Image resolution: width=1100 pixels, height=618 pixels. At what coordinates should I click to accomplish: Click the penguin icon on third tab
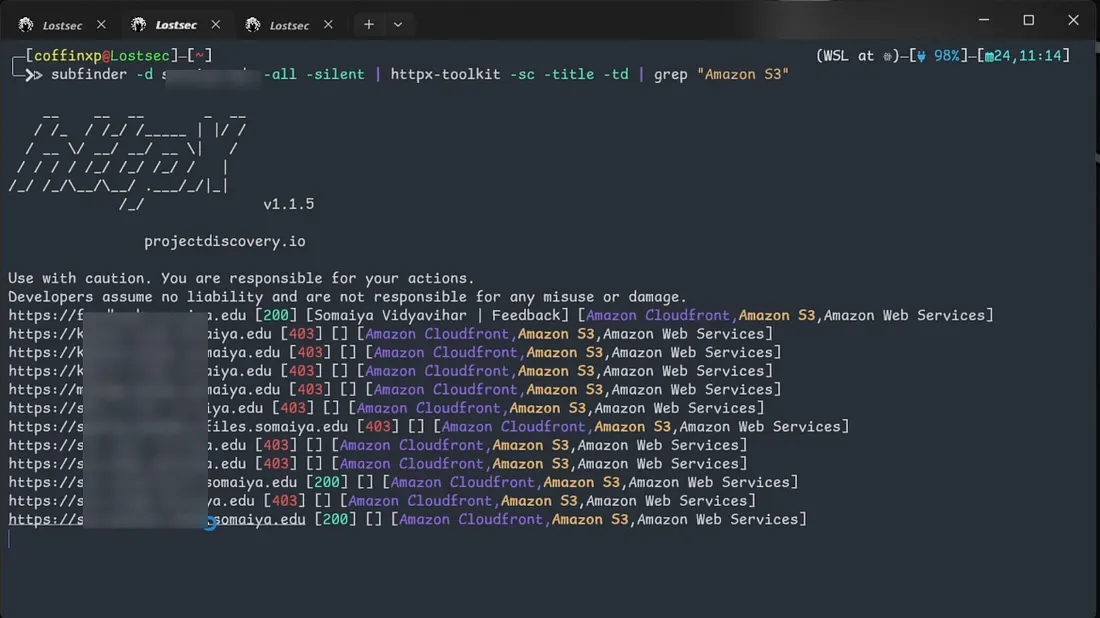click(253, 25)
